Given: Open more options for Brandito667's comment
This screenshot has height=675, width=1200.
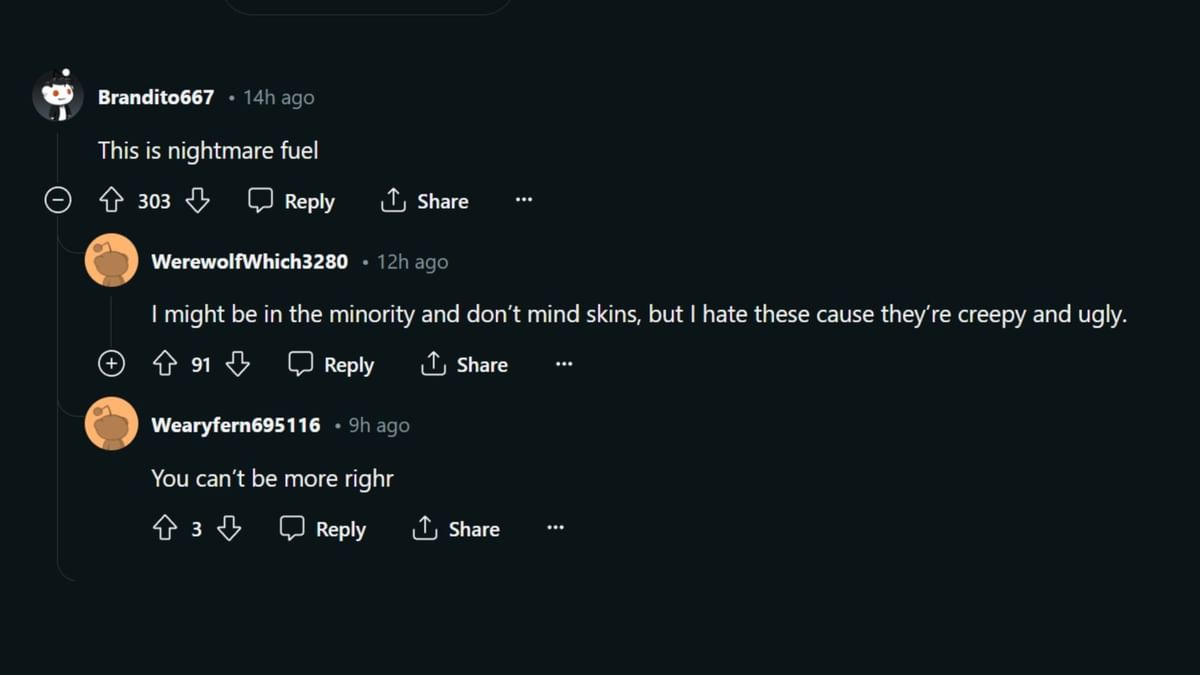Looking at the screenshot, I should click(x=524, y=201).
